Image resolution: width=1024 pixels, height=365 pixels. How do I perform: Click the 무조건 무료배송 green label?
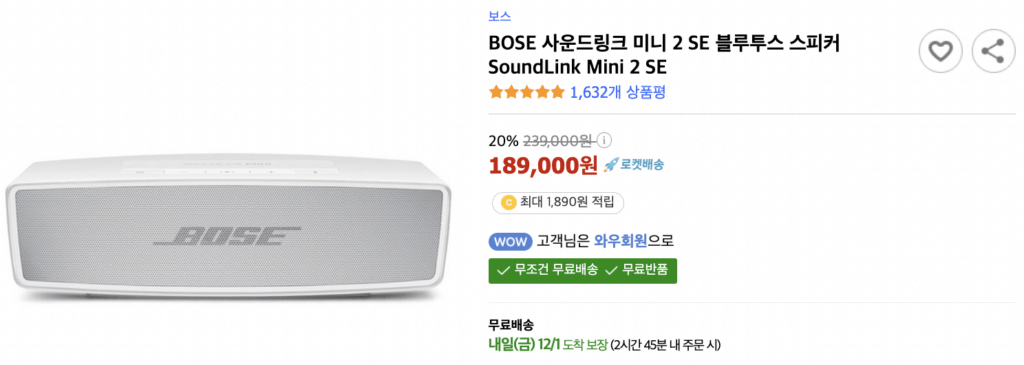point(547,271)
